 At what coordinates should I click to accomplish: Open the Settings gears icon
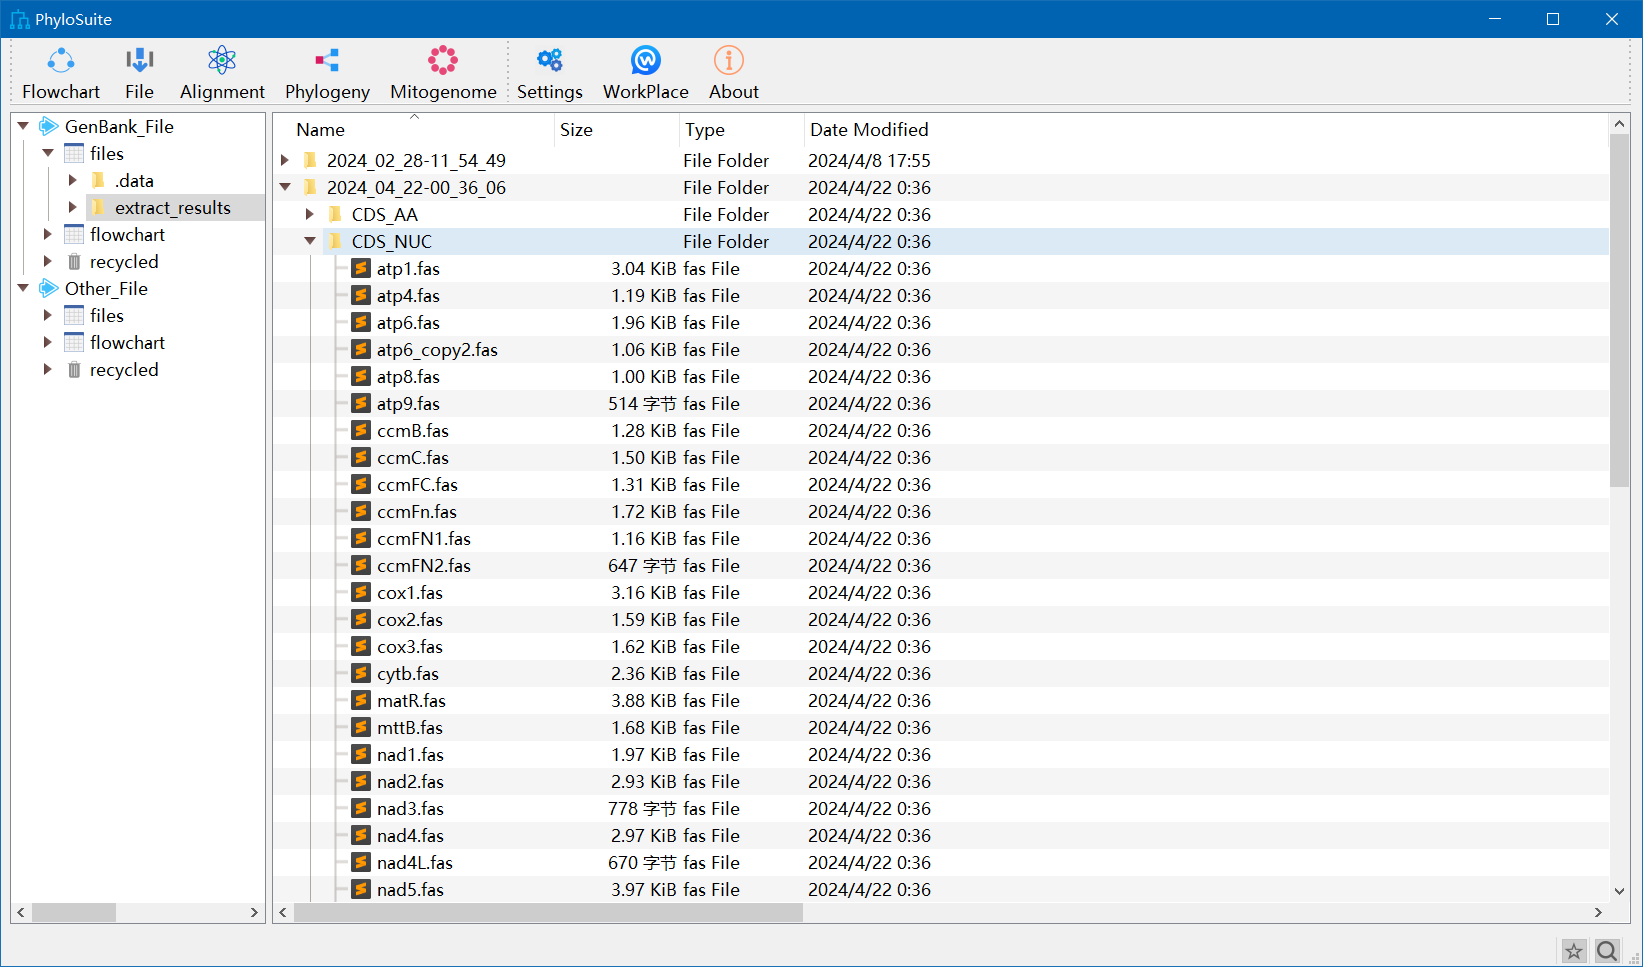tap(549, 61)
